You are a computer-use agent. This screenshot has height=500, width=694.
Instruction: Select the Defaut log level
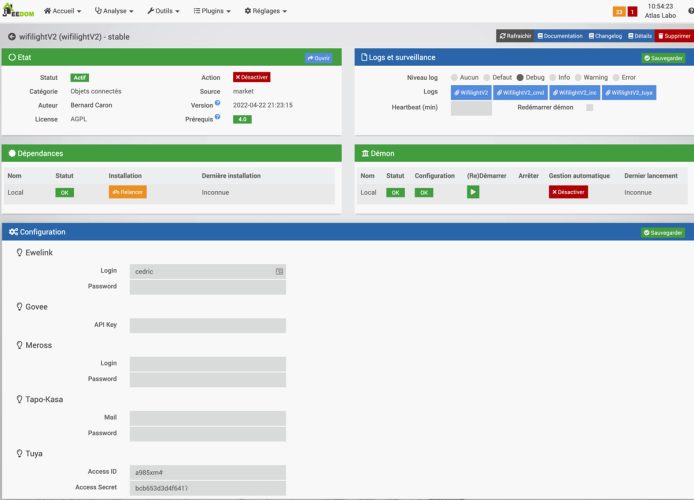(487, 77)
